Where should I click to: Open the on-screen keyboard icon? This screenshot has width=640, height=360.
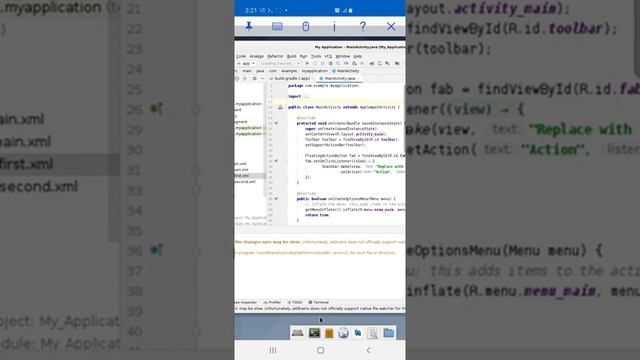(x=277, y=27)
